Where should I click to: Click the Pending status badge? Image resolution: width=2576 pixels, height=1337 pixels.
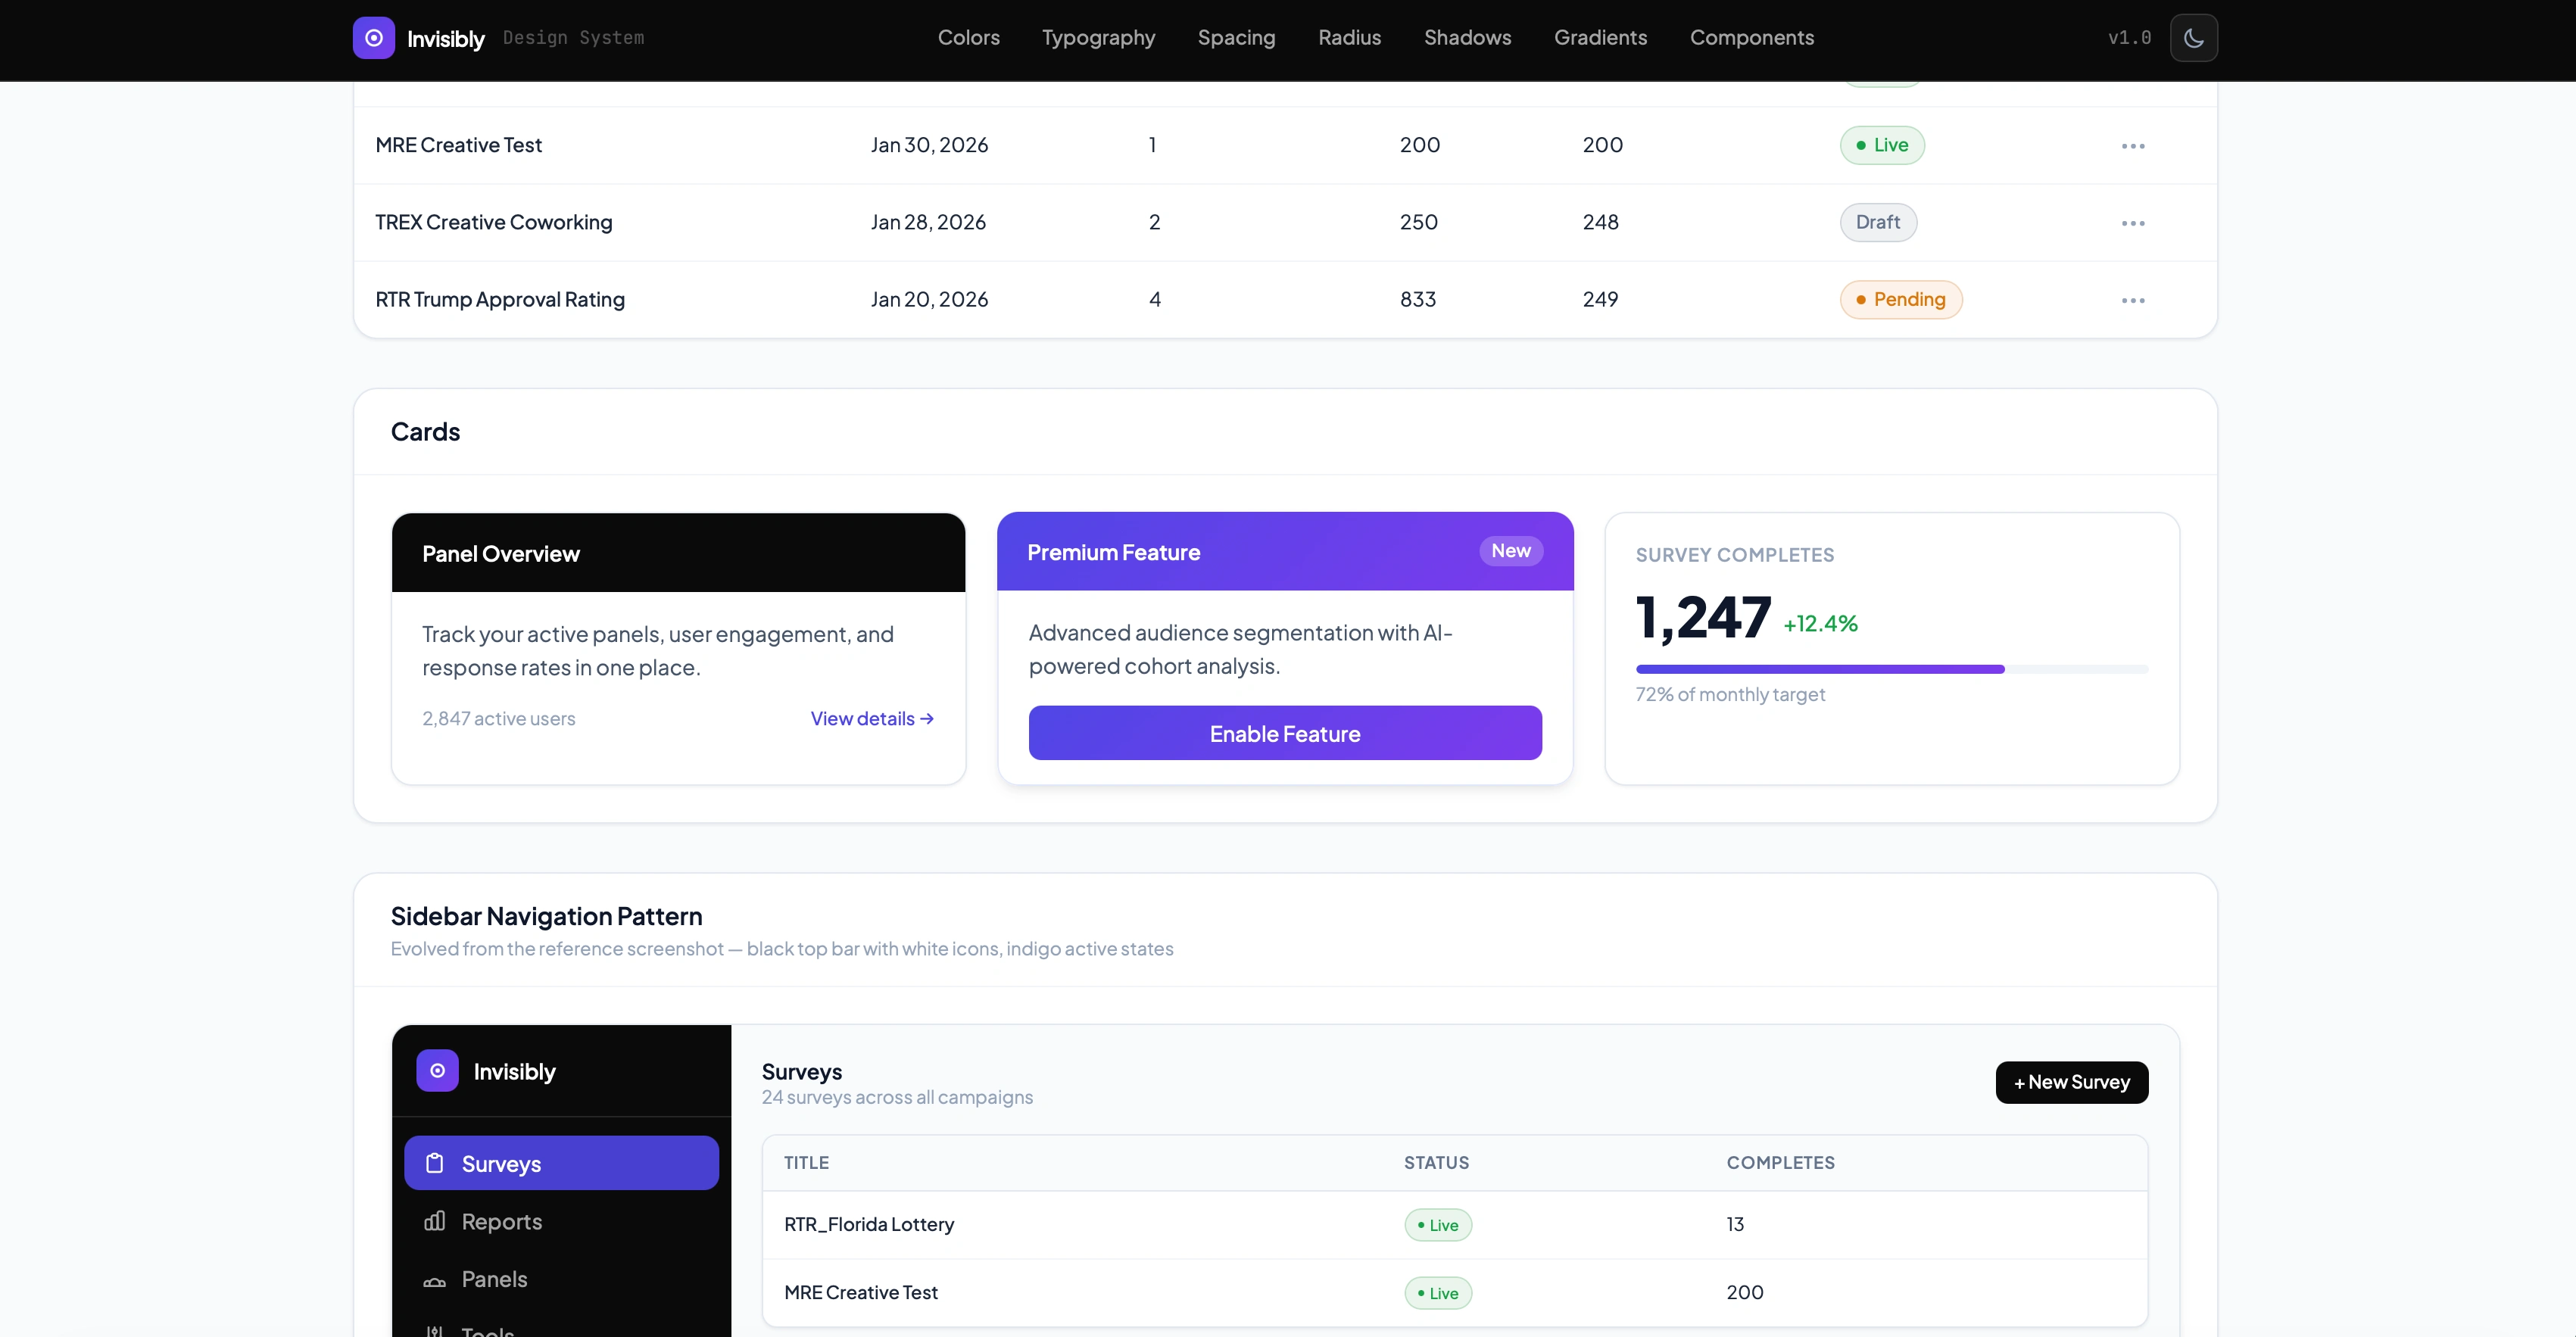[1900, 299]
